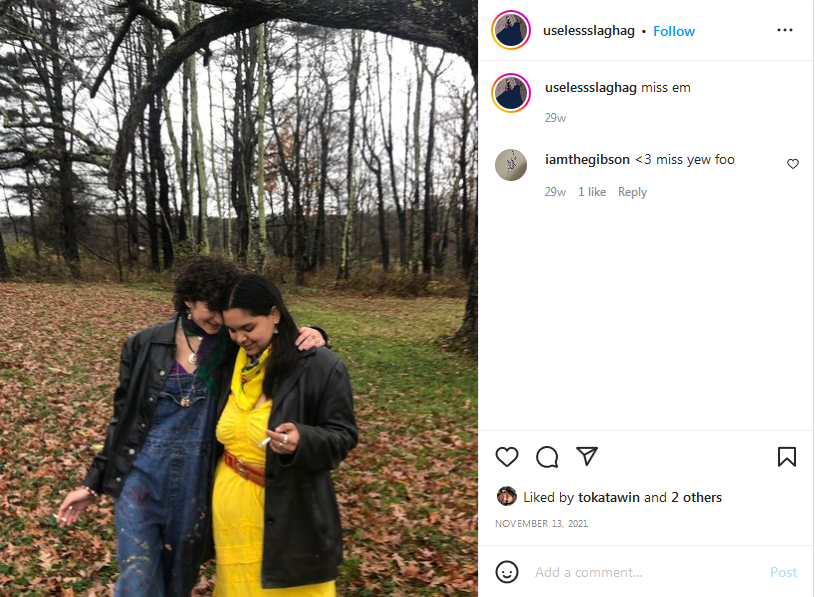
Task: Open the tokatawin profile link
Action: coord(609,497)
